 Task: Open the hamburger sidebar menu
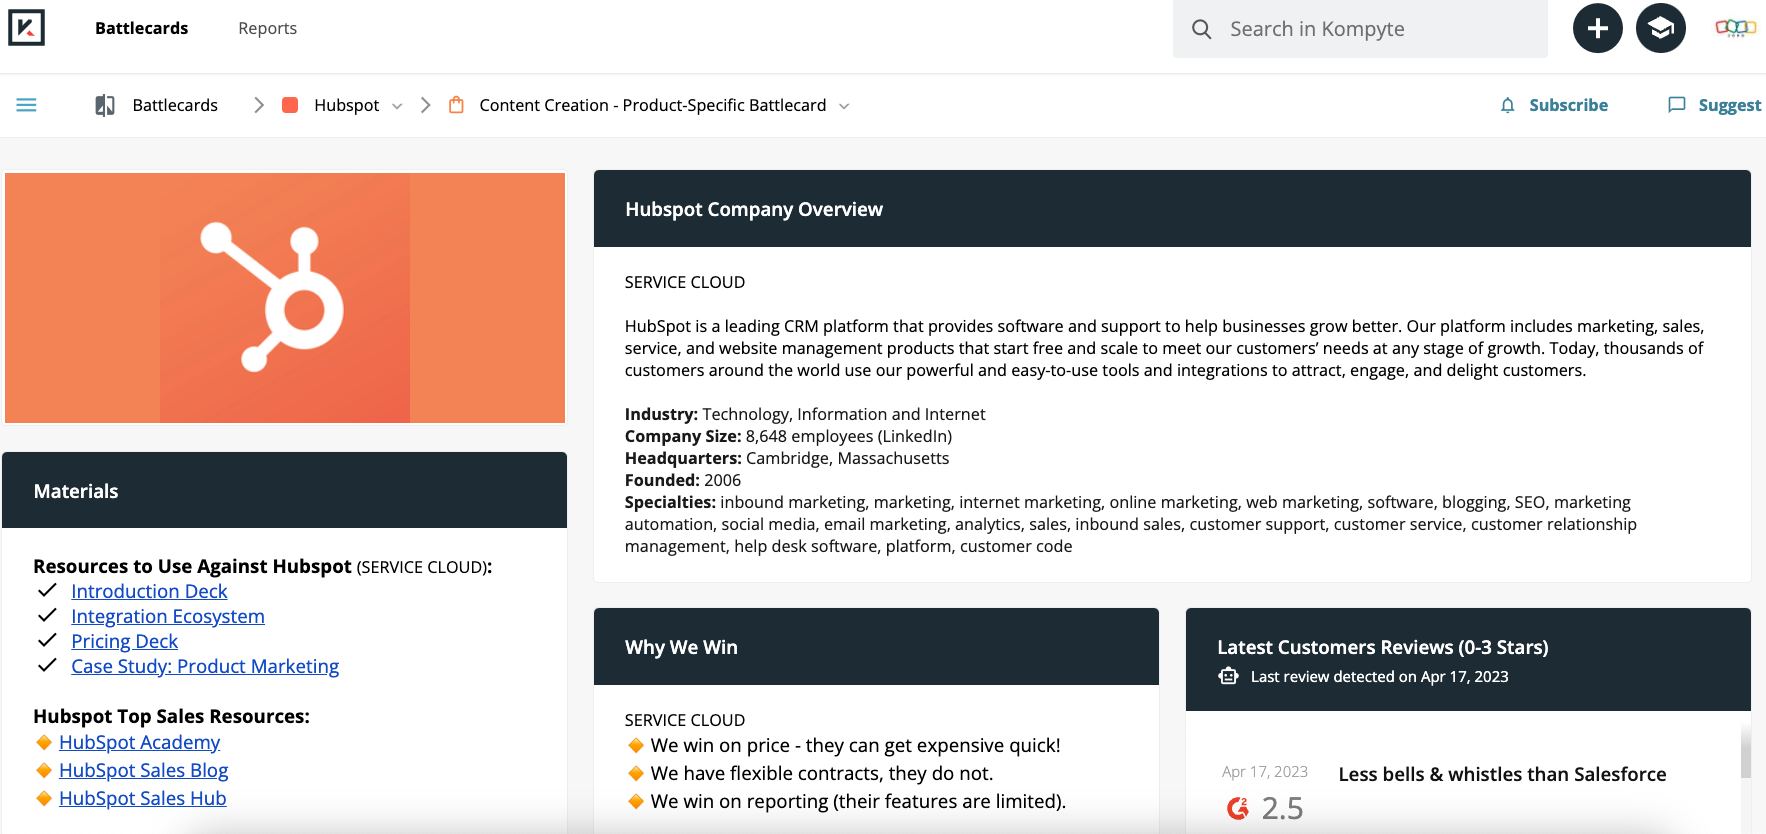27,105
